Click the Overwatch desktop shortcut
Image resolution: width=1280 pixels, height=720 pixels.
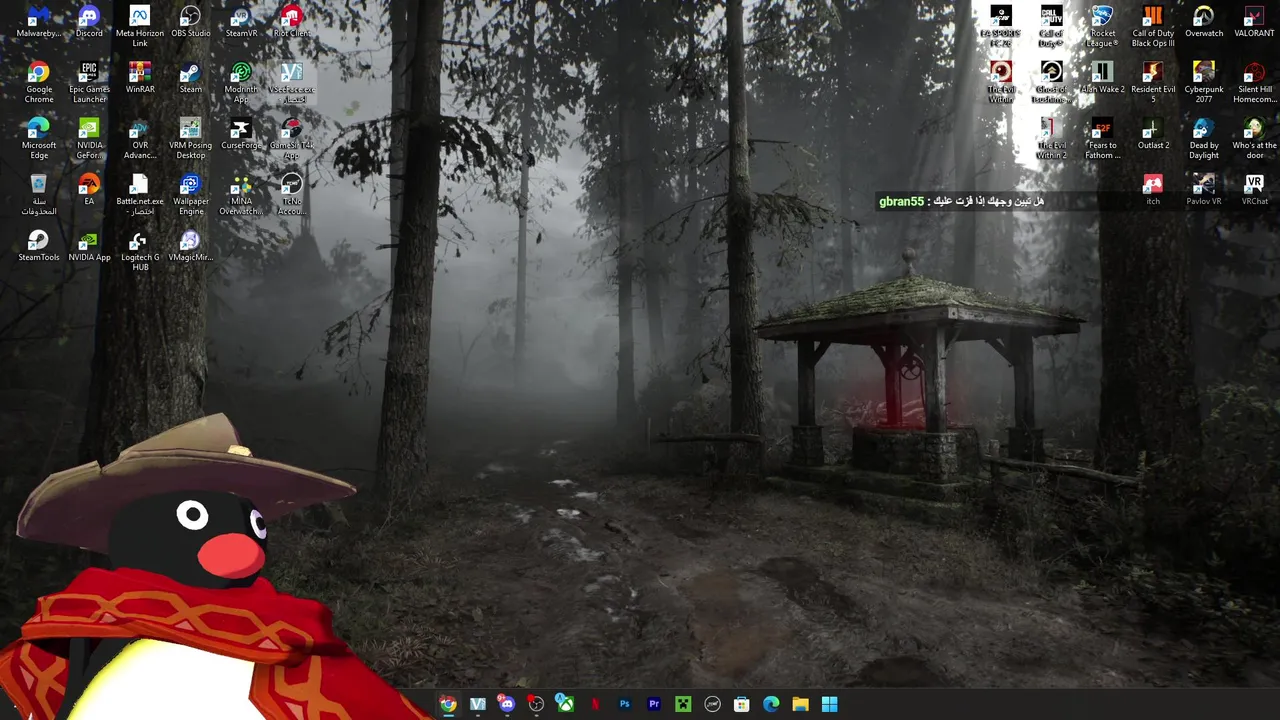point(1204,23)
